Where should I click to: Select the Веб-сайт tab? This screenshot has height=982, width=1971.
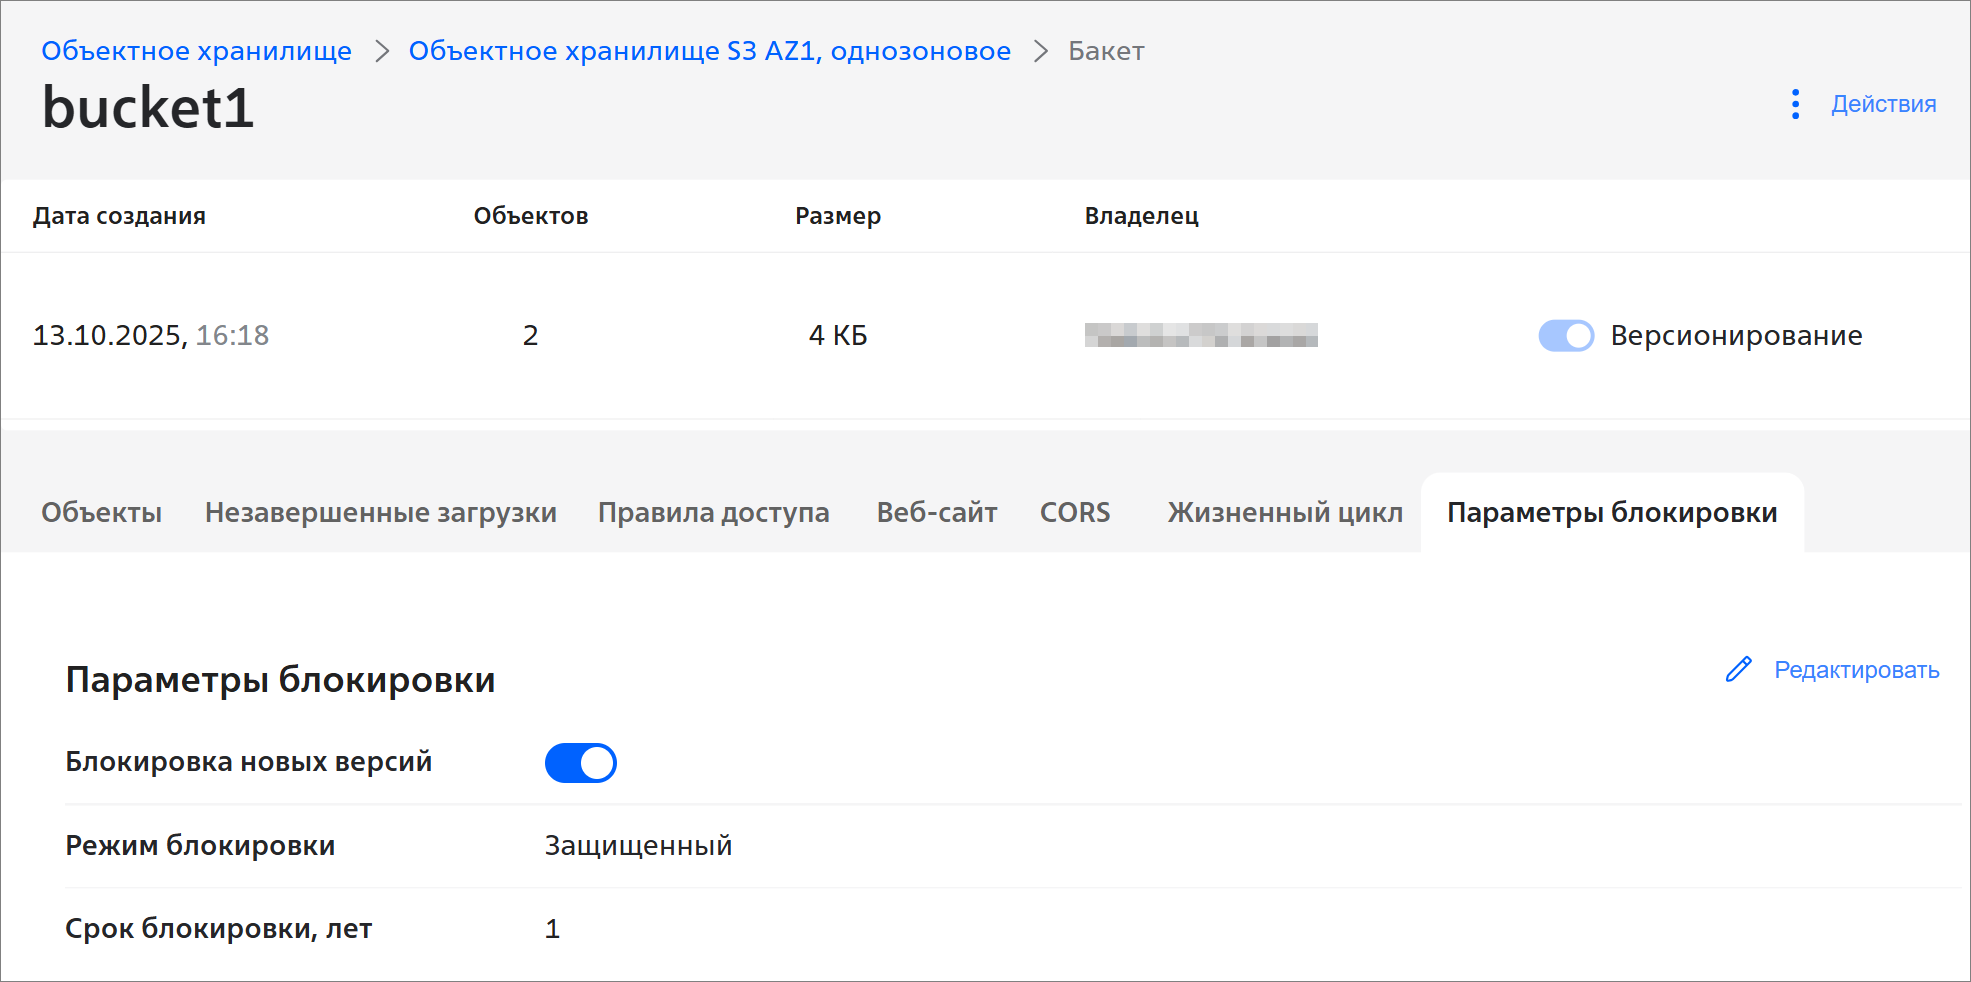936,512
